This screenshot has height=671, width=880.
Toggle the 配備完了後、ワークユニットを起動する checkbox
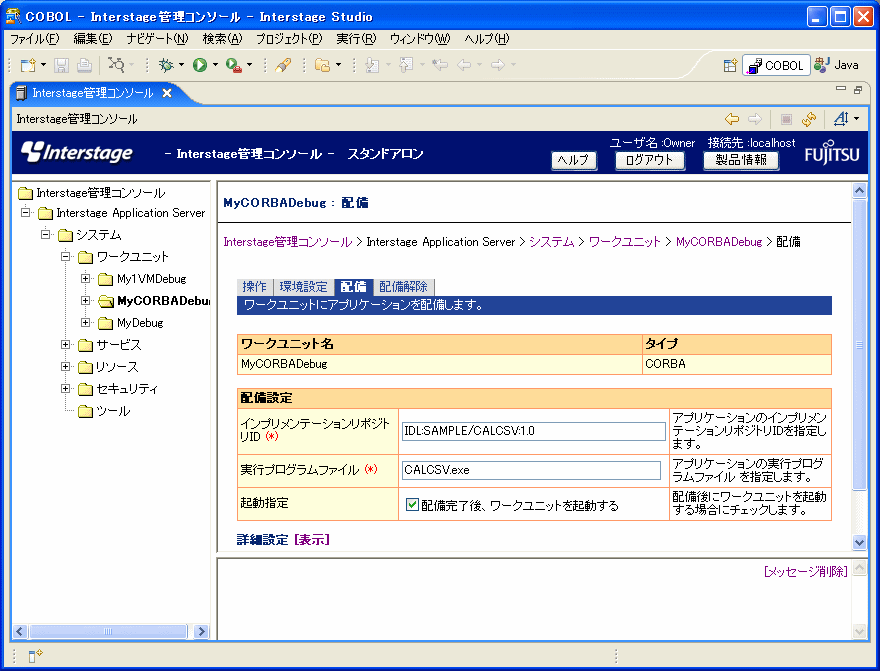[x=412, y=504]
